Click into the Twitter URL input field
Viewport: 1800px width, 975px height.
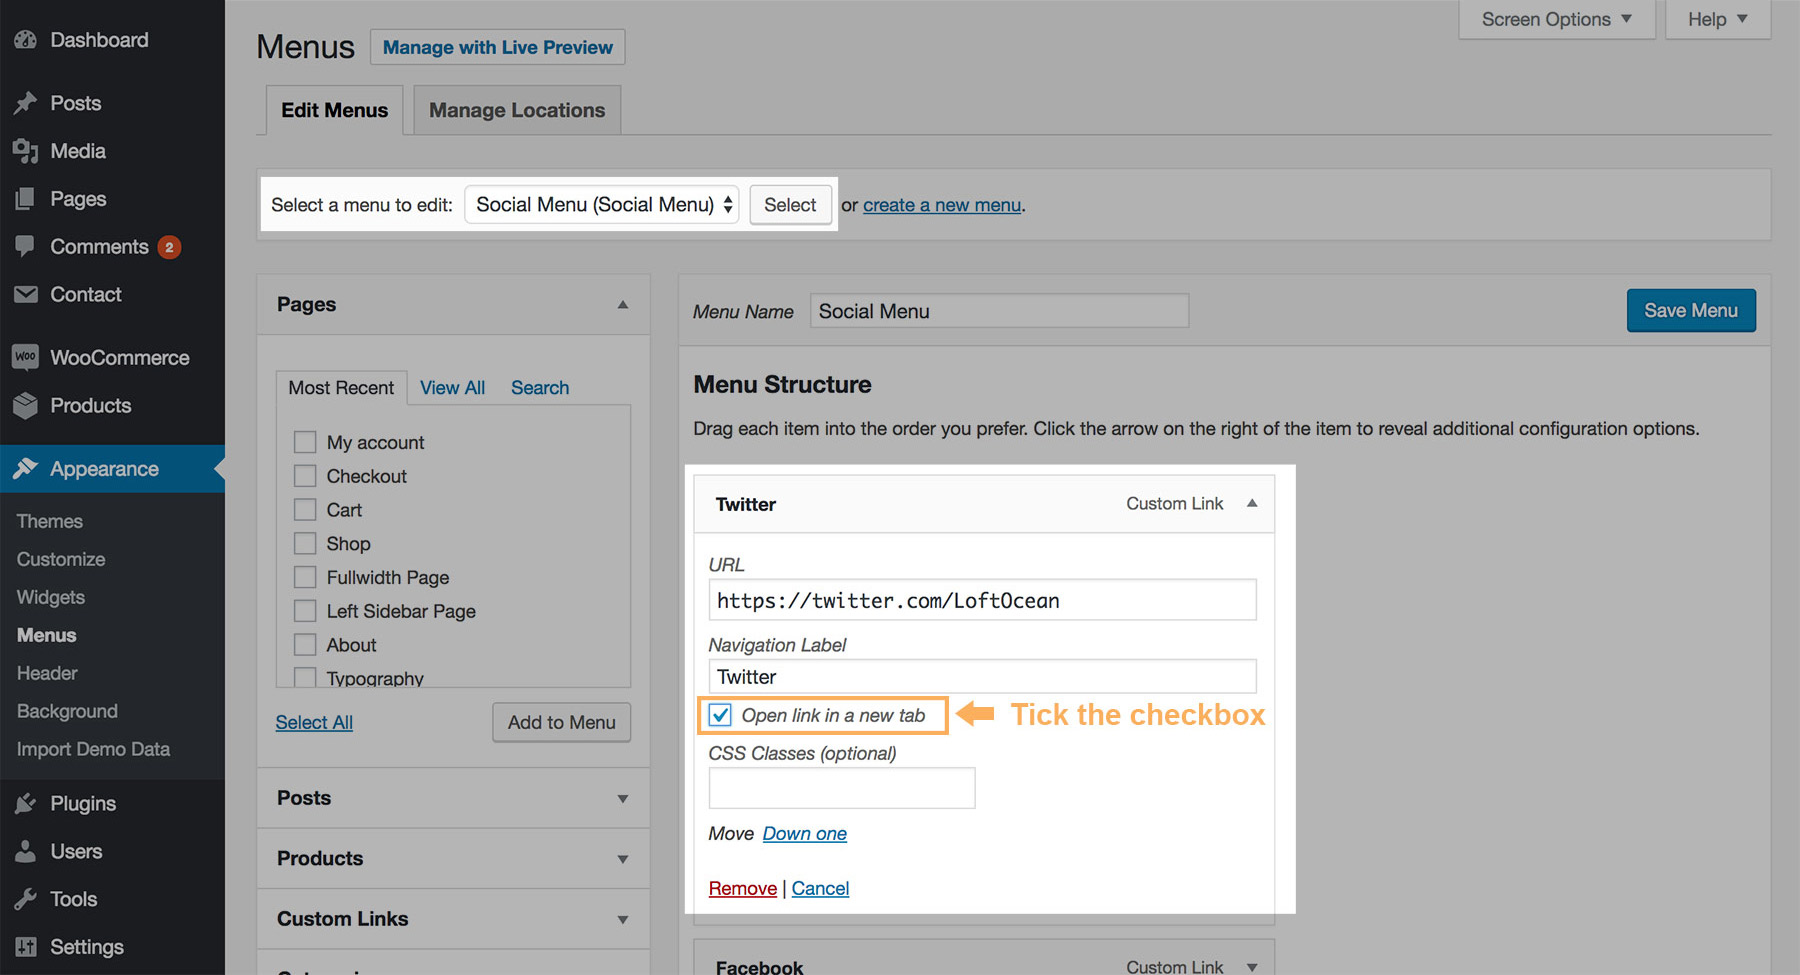pos(982,600)
